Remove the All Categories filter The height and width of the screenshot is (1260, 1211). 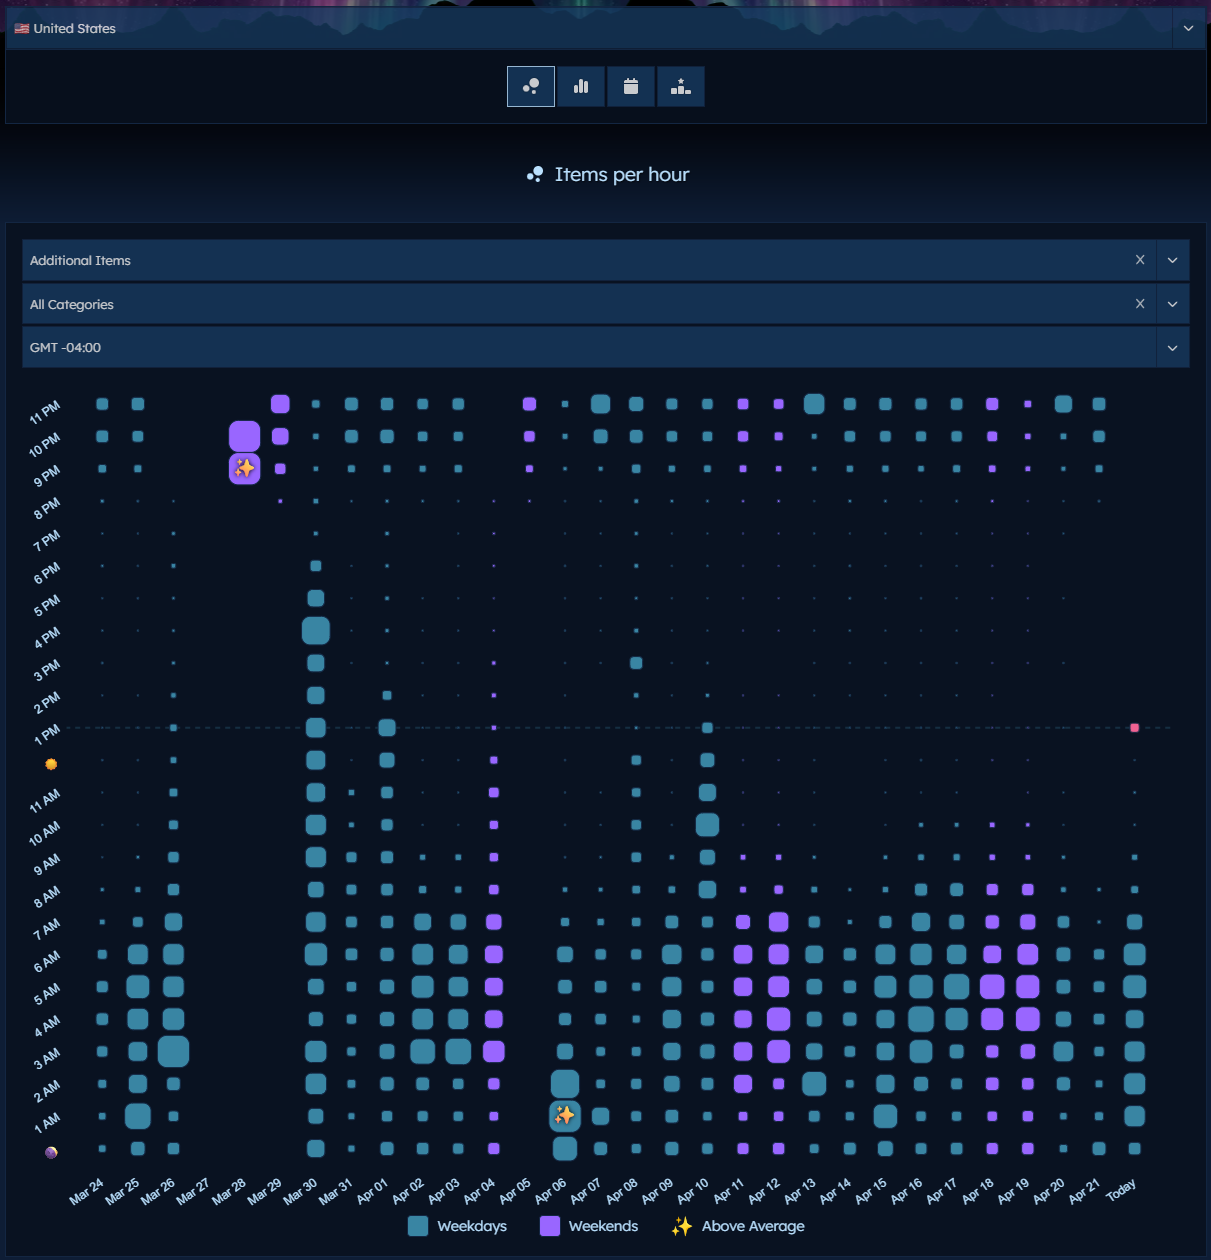(1140, 304)
